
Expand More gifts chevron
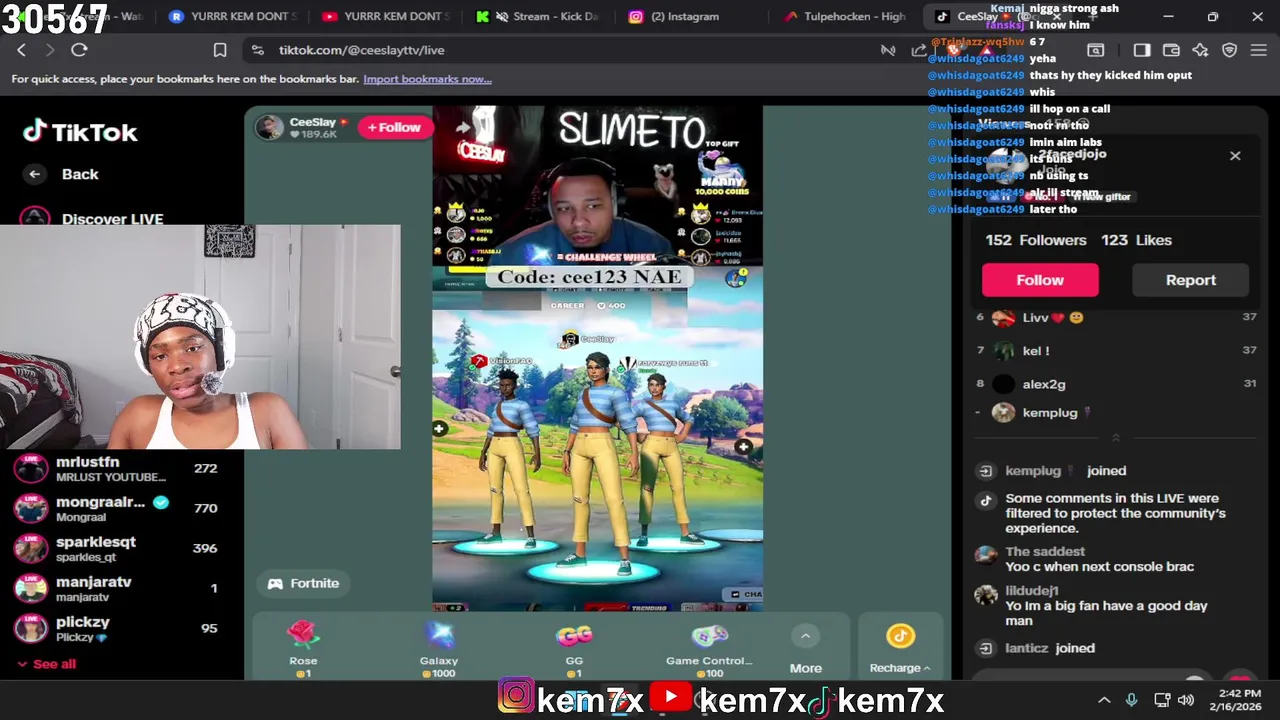(805, 636)
